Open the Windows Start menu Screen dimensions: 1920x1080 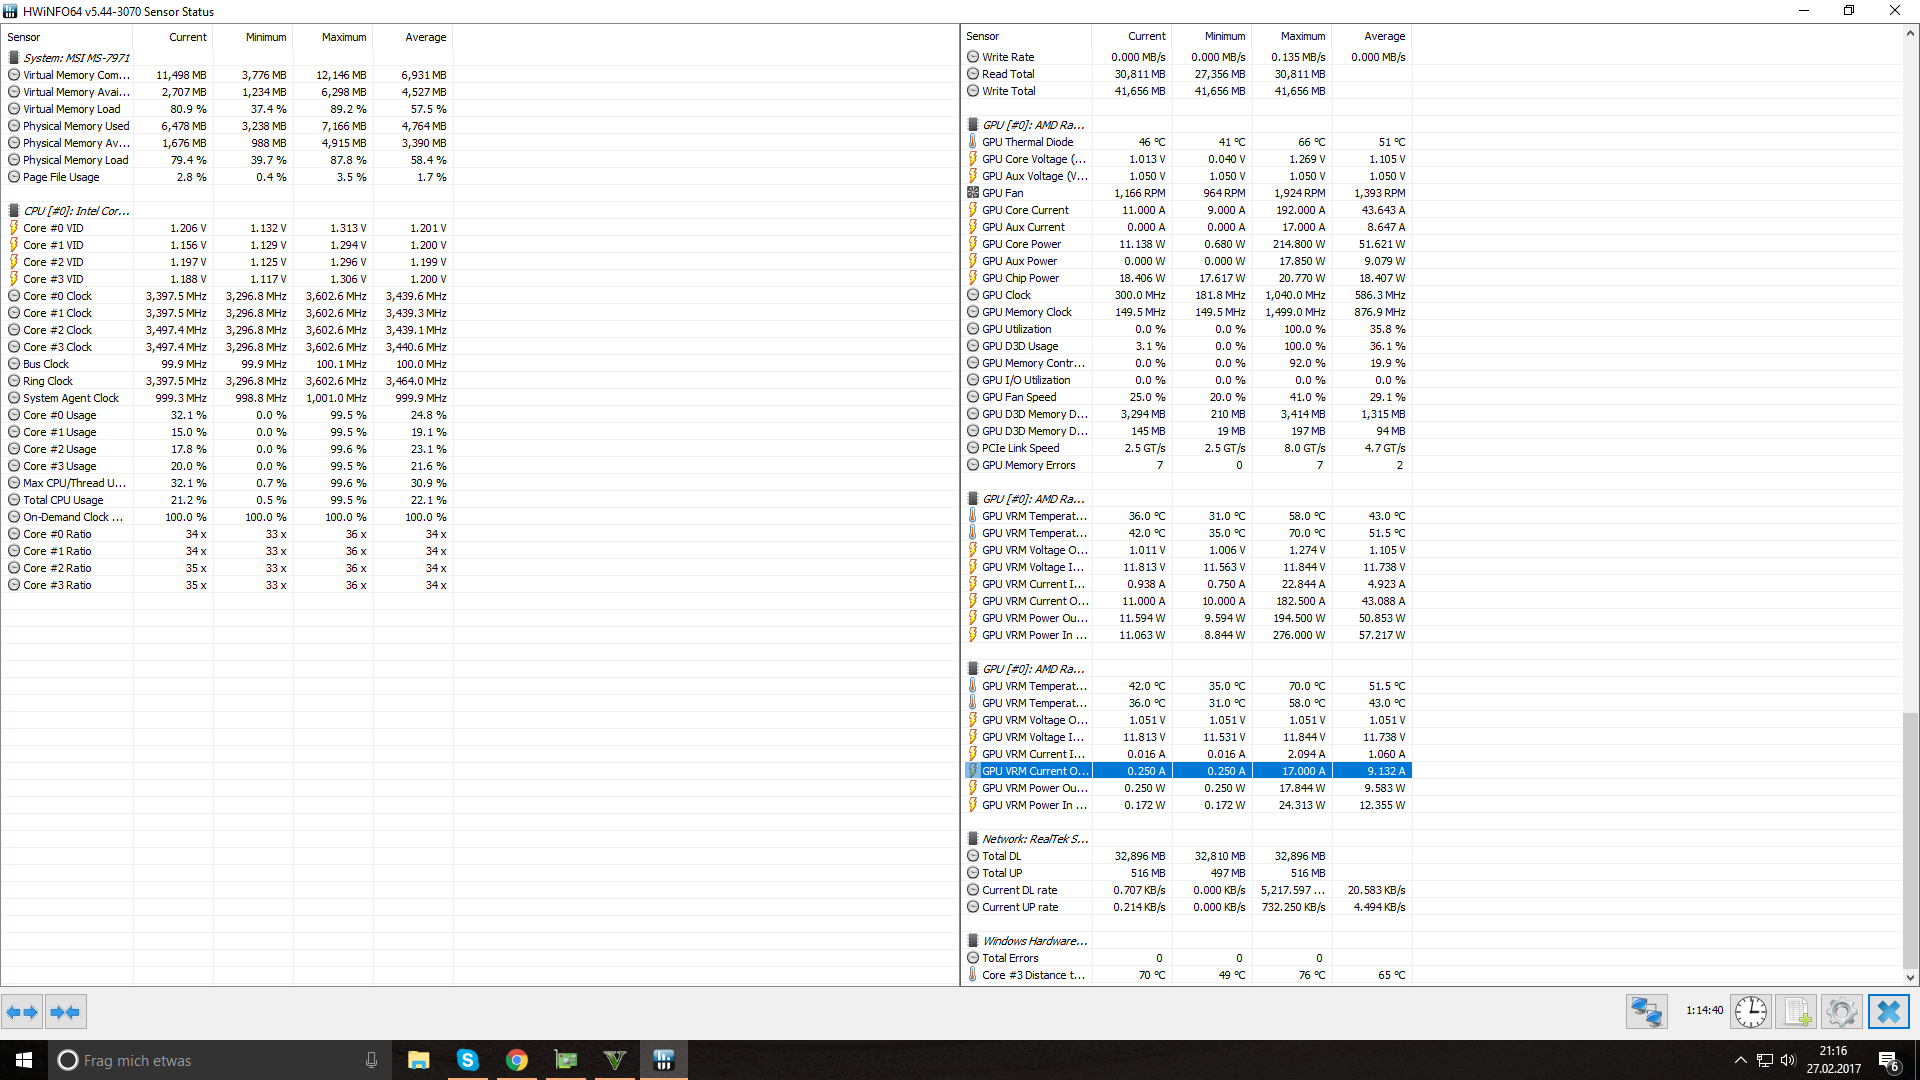(x=24, y=1060)
